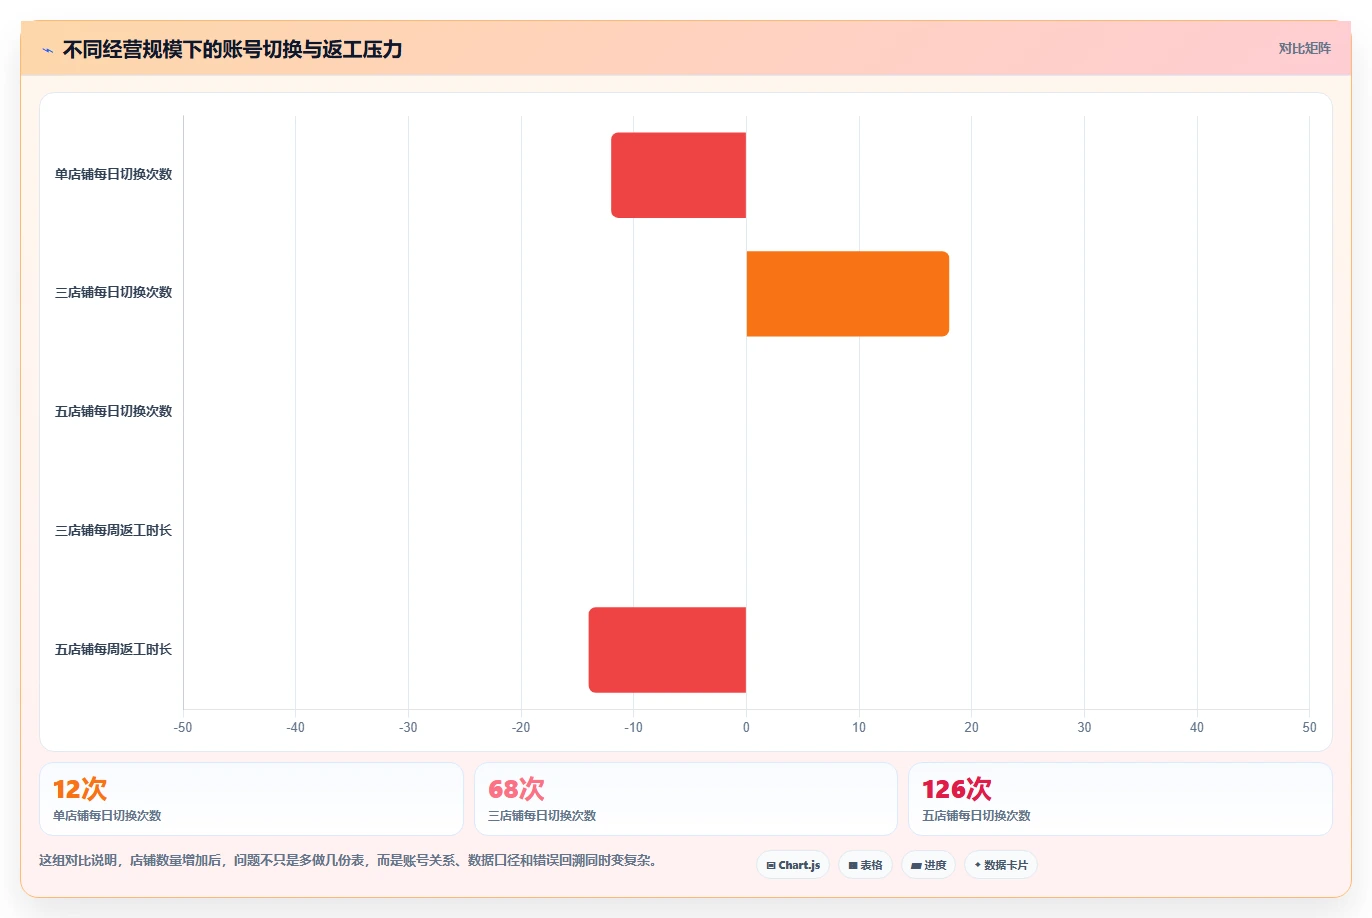Viewport: 1372px width, 918px height.
Task: Select the 五店铺每周返工时长 axis label
Action: tap(113, 649)
